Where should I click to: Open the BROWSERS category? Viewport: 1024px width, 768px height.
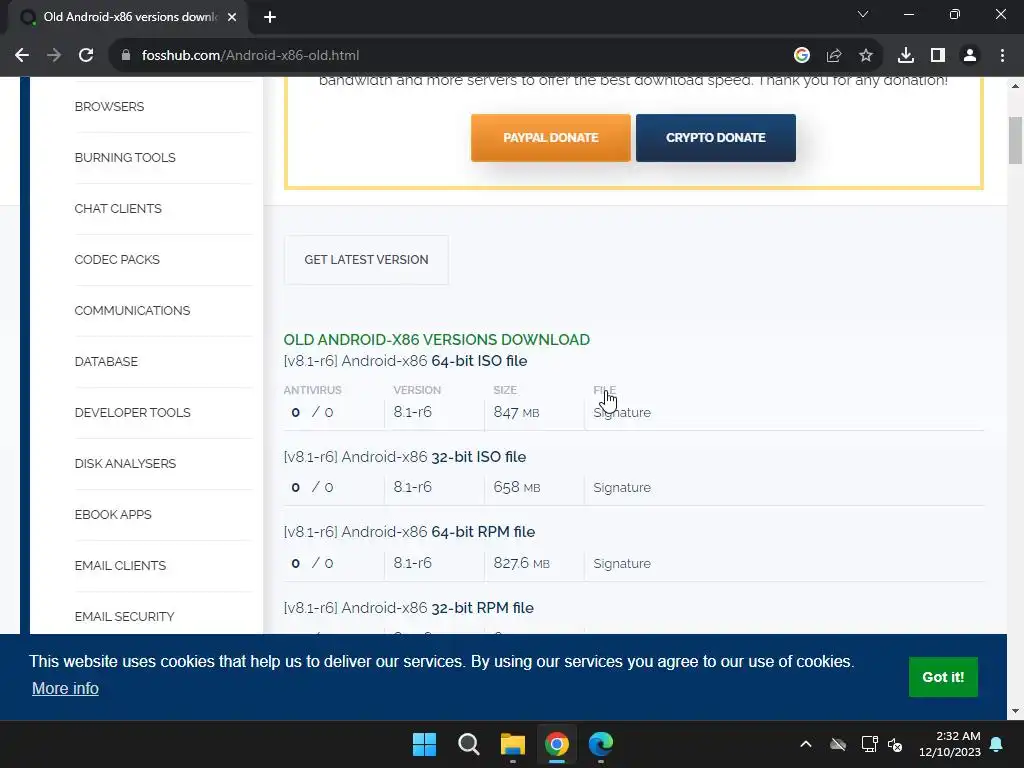109,106
